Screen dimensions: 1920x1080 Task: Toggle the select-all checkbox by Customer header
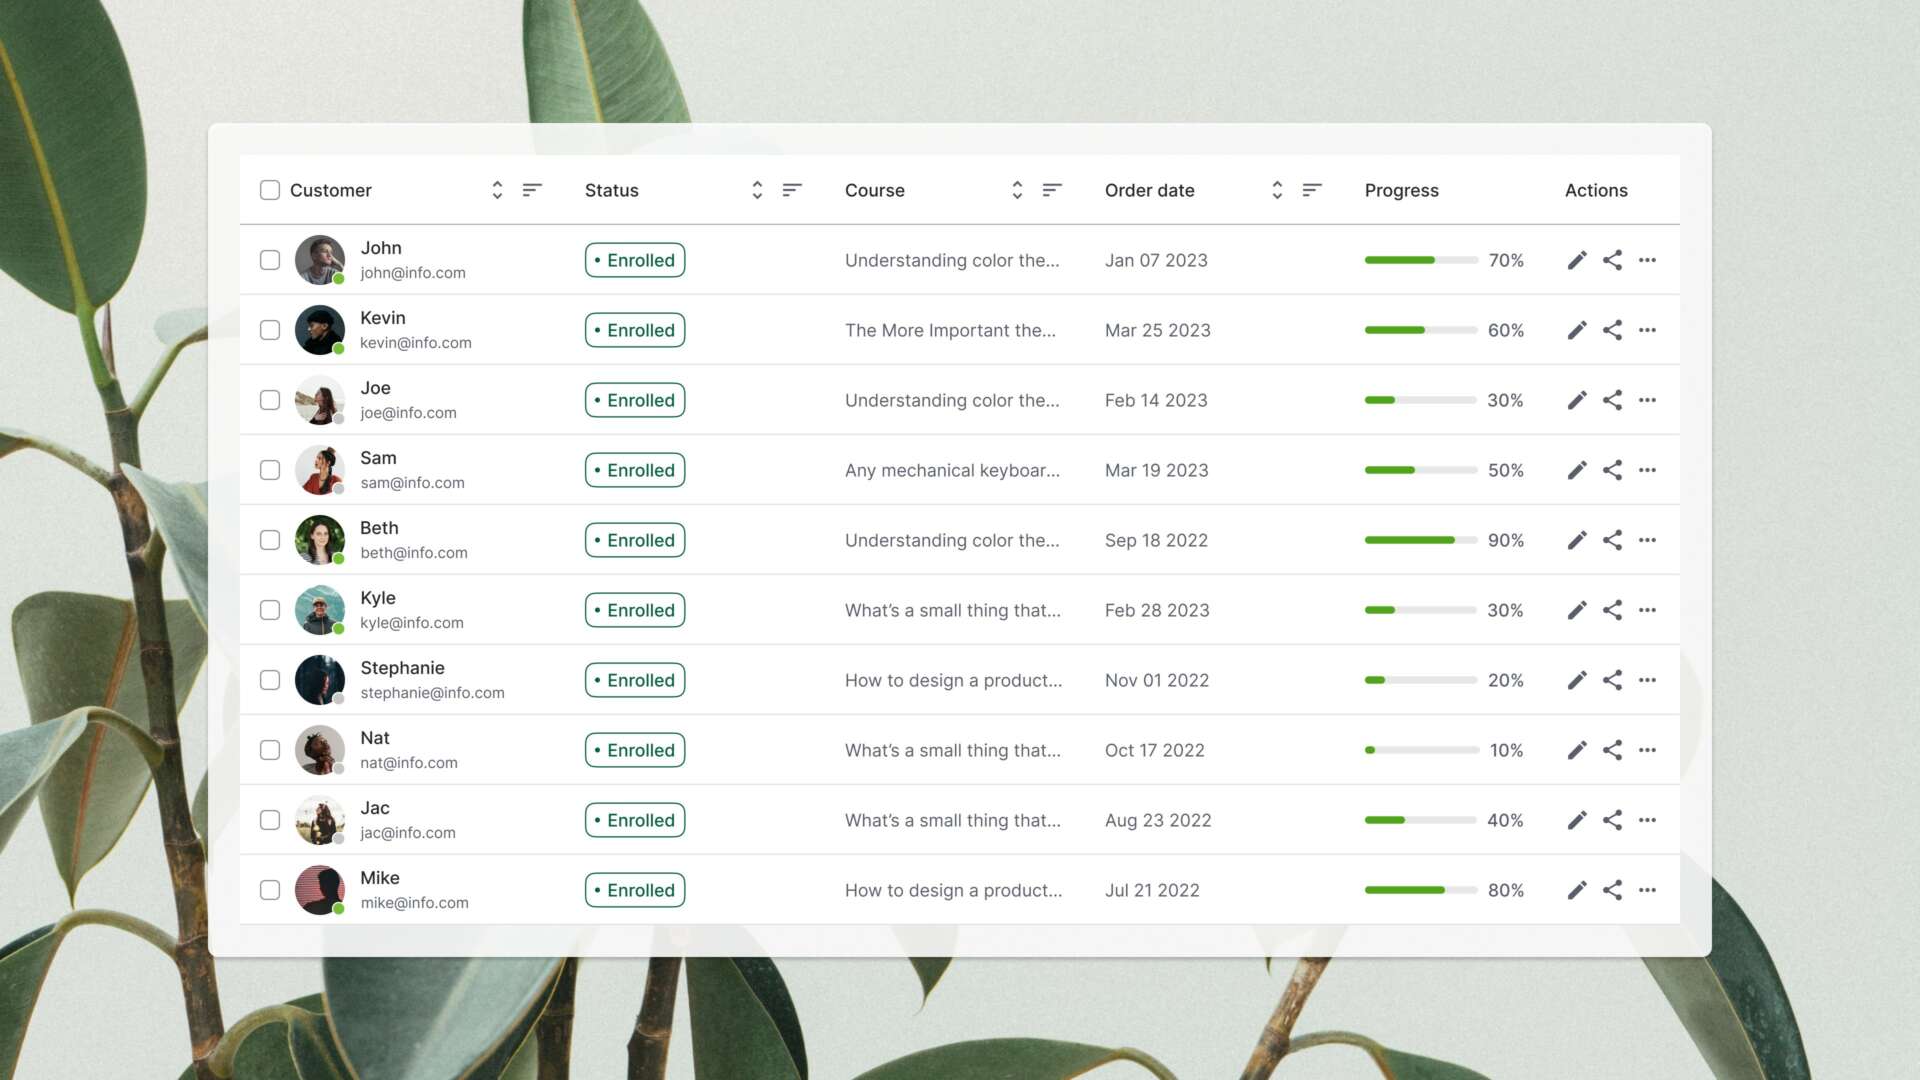tap(270, 190)
